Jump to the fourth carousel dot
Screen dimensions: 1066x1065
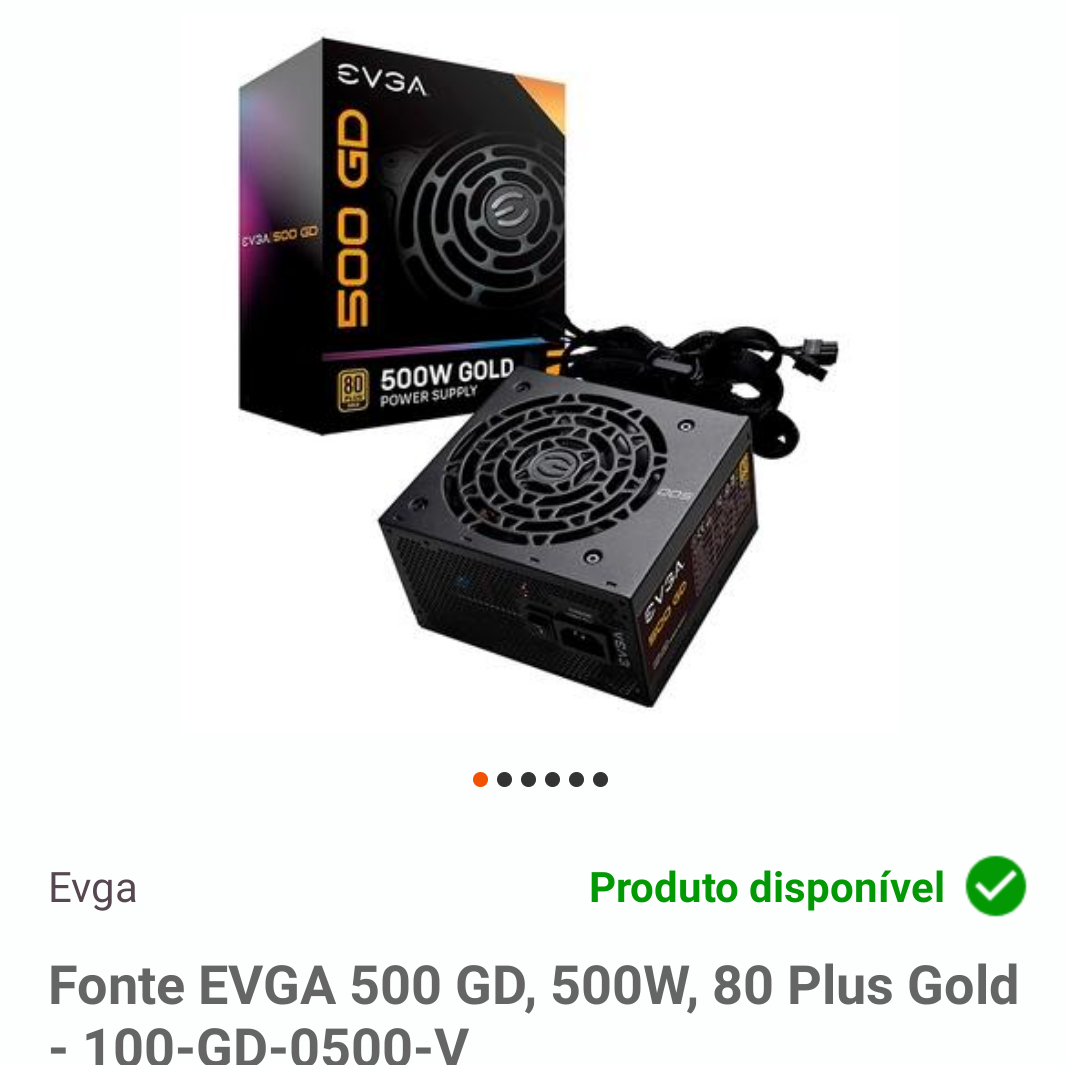pos(552,779)
